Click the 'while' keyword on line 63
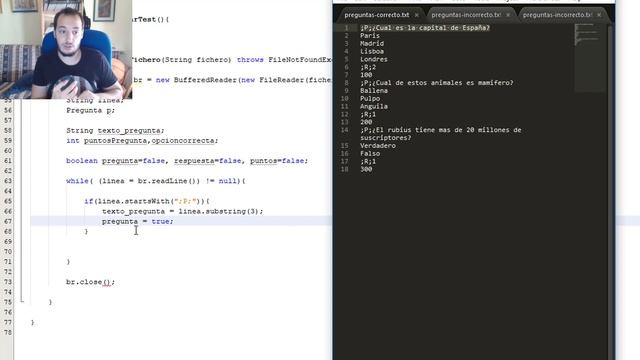 [77, 181]
